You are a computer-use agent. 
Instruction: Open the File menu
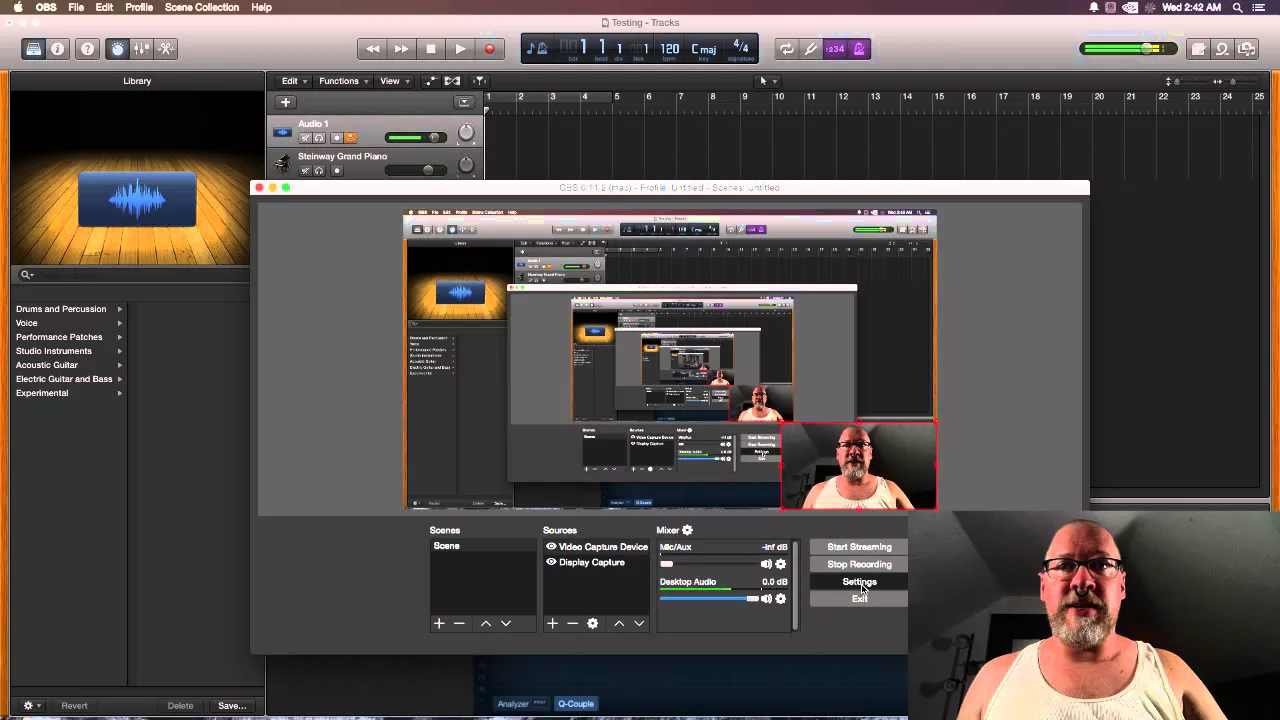coord(76,7)
